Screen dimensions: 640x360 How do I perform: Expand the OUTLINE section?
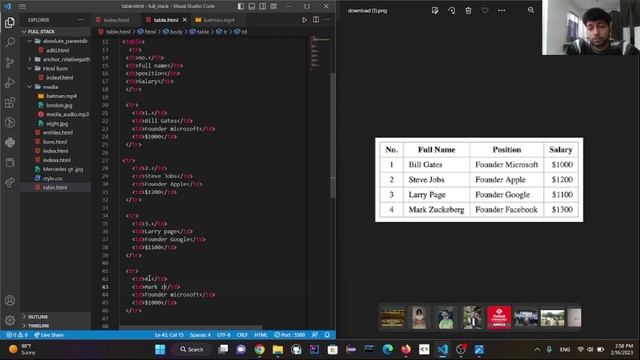[56, 317]
